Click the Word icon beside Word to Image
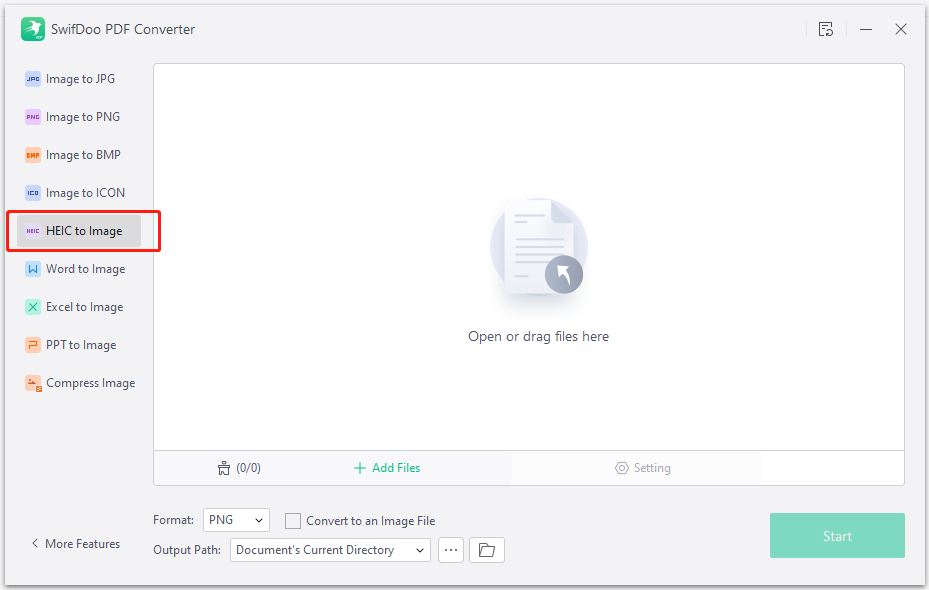The width and height of the screenshot is (929, 590). pyautogui.click(x=33, y=269)
